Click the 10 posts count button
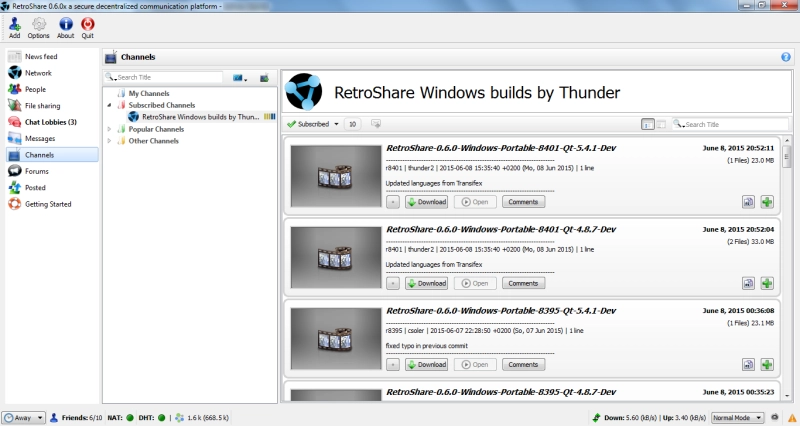Screen dimensions: 800x426 click(x=353, y=124)
